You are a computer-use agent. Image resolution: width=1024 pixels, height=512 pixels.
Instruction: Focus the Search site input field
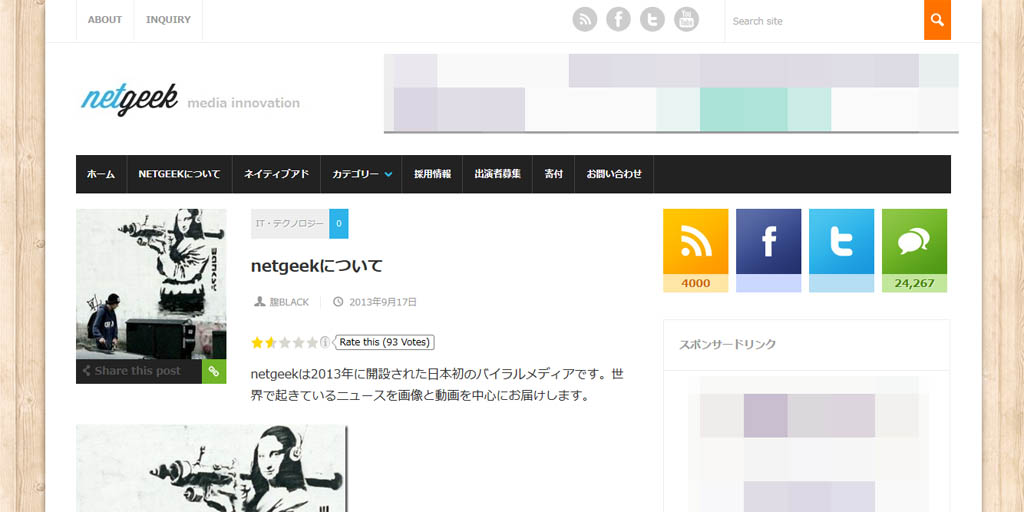coord(824,21)
